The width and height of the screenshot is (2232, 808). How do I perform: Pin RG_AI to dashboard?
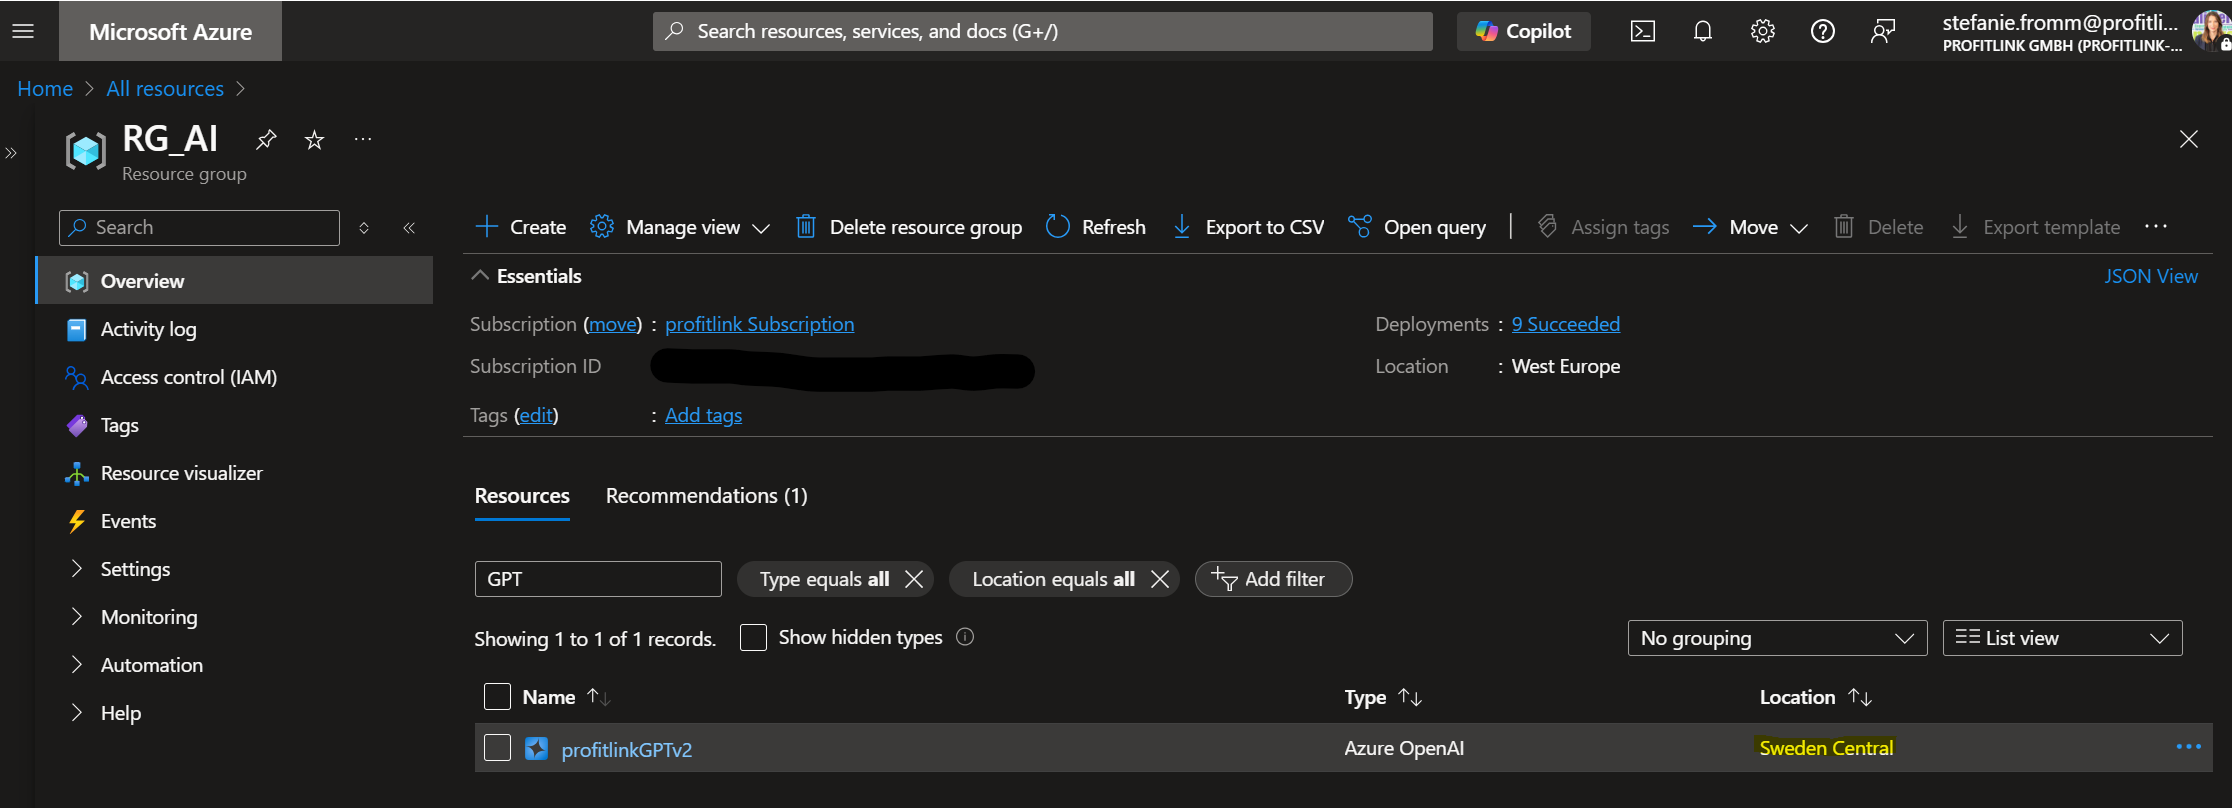265,139
